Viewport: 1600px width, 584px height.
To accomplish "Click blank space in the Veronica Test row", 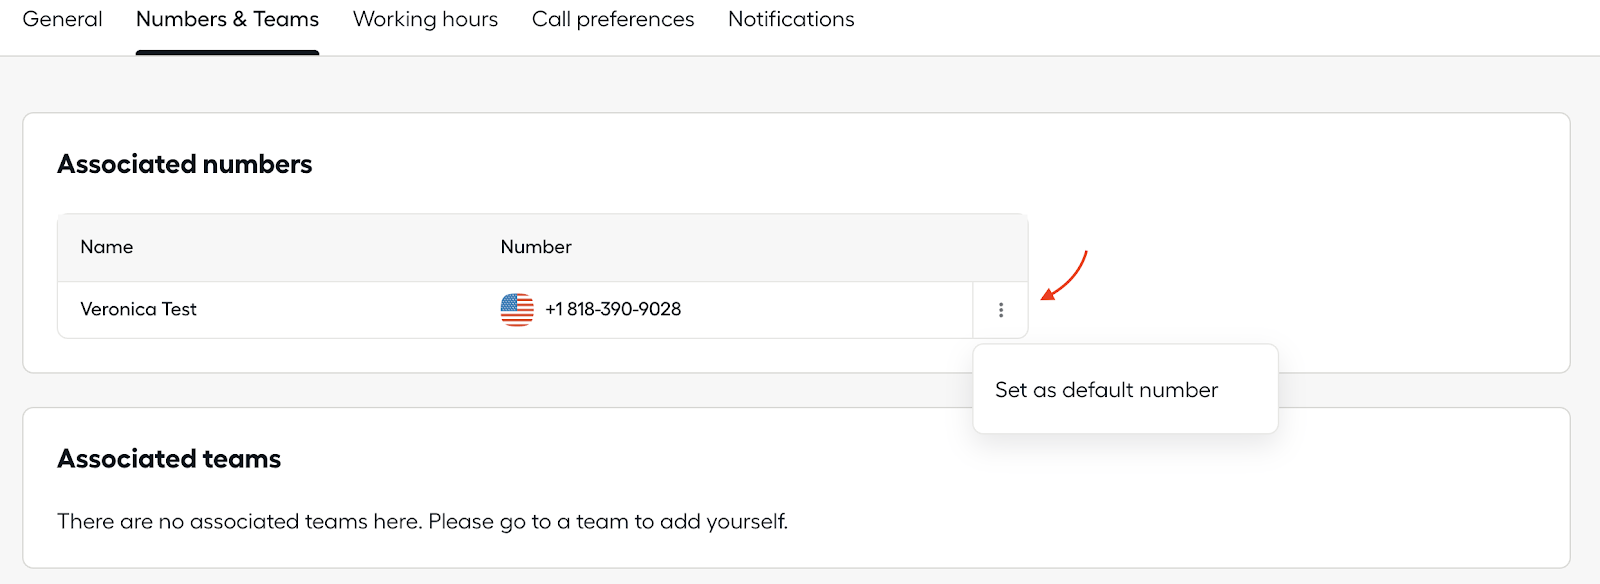I will click(830, 310).
